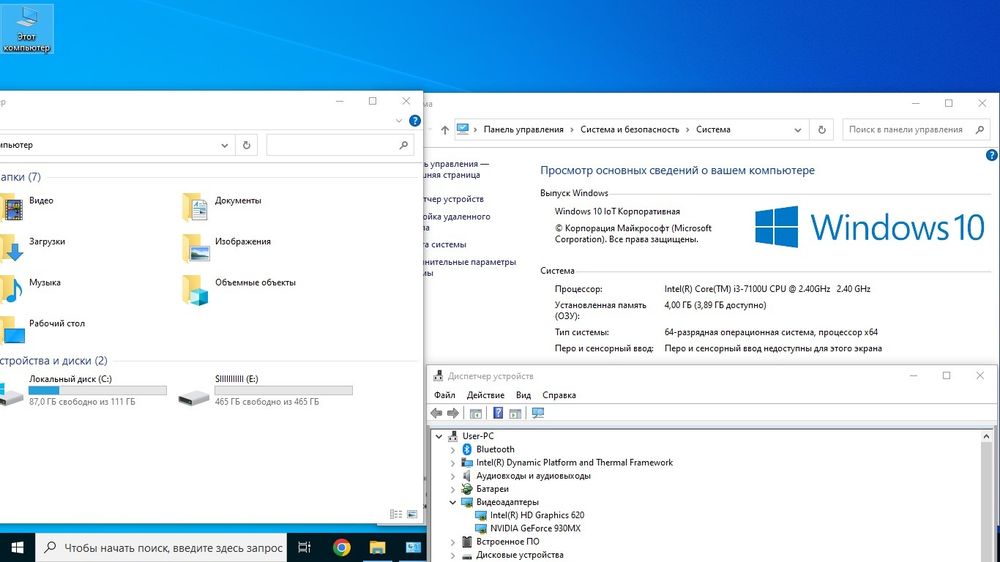Open the Видео folder in Explorer

(41, 200)
